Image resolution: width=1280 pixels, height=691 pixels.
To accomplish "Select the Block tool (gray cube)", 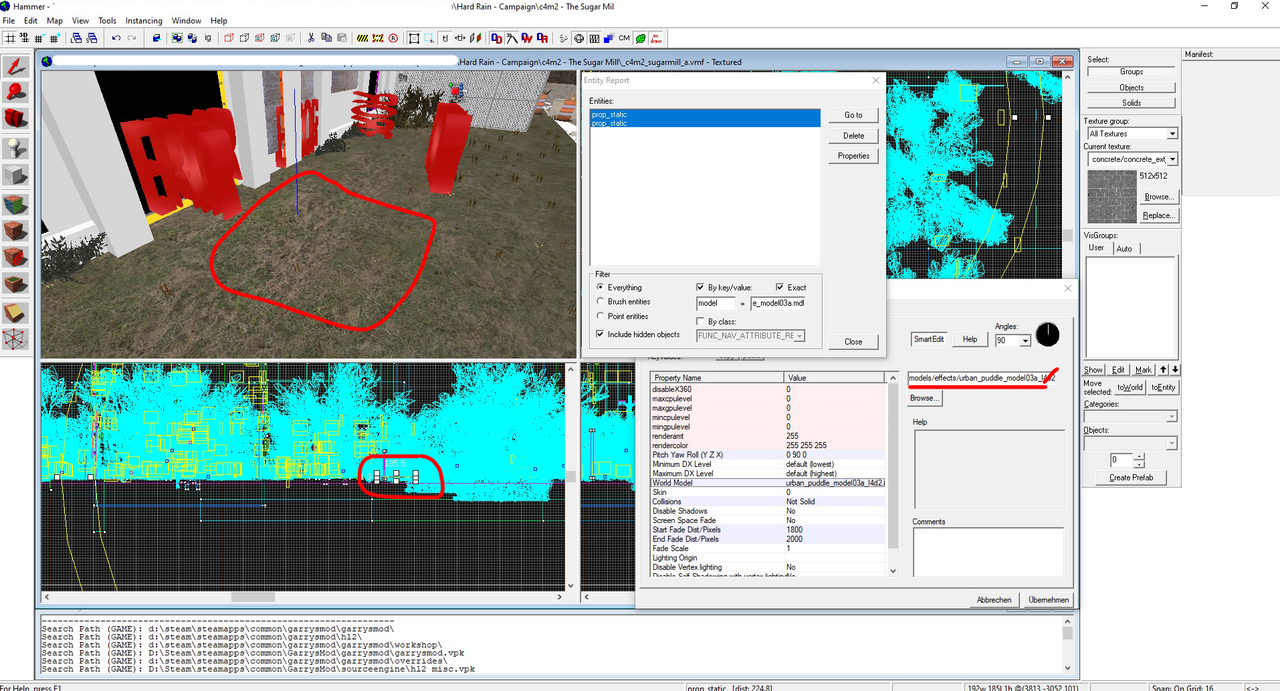I will pos(17,174).
